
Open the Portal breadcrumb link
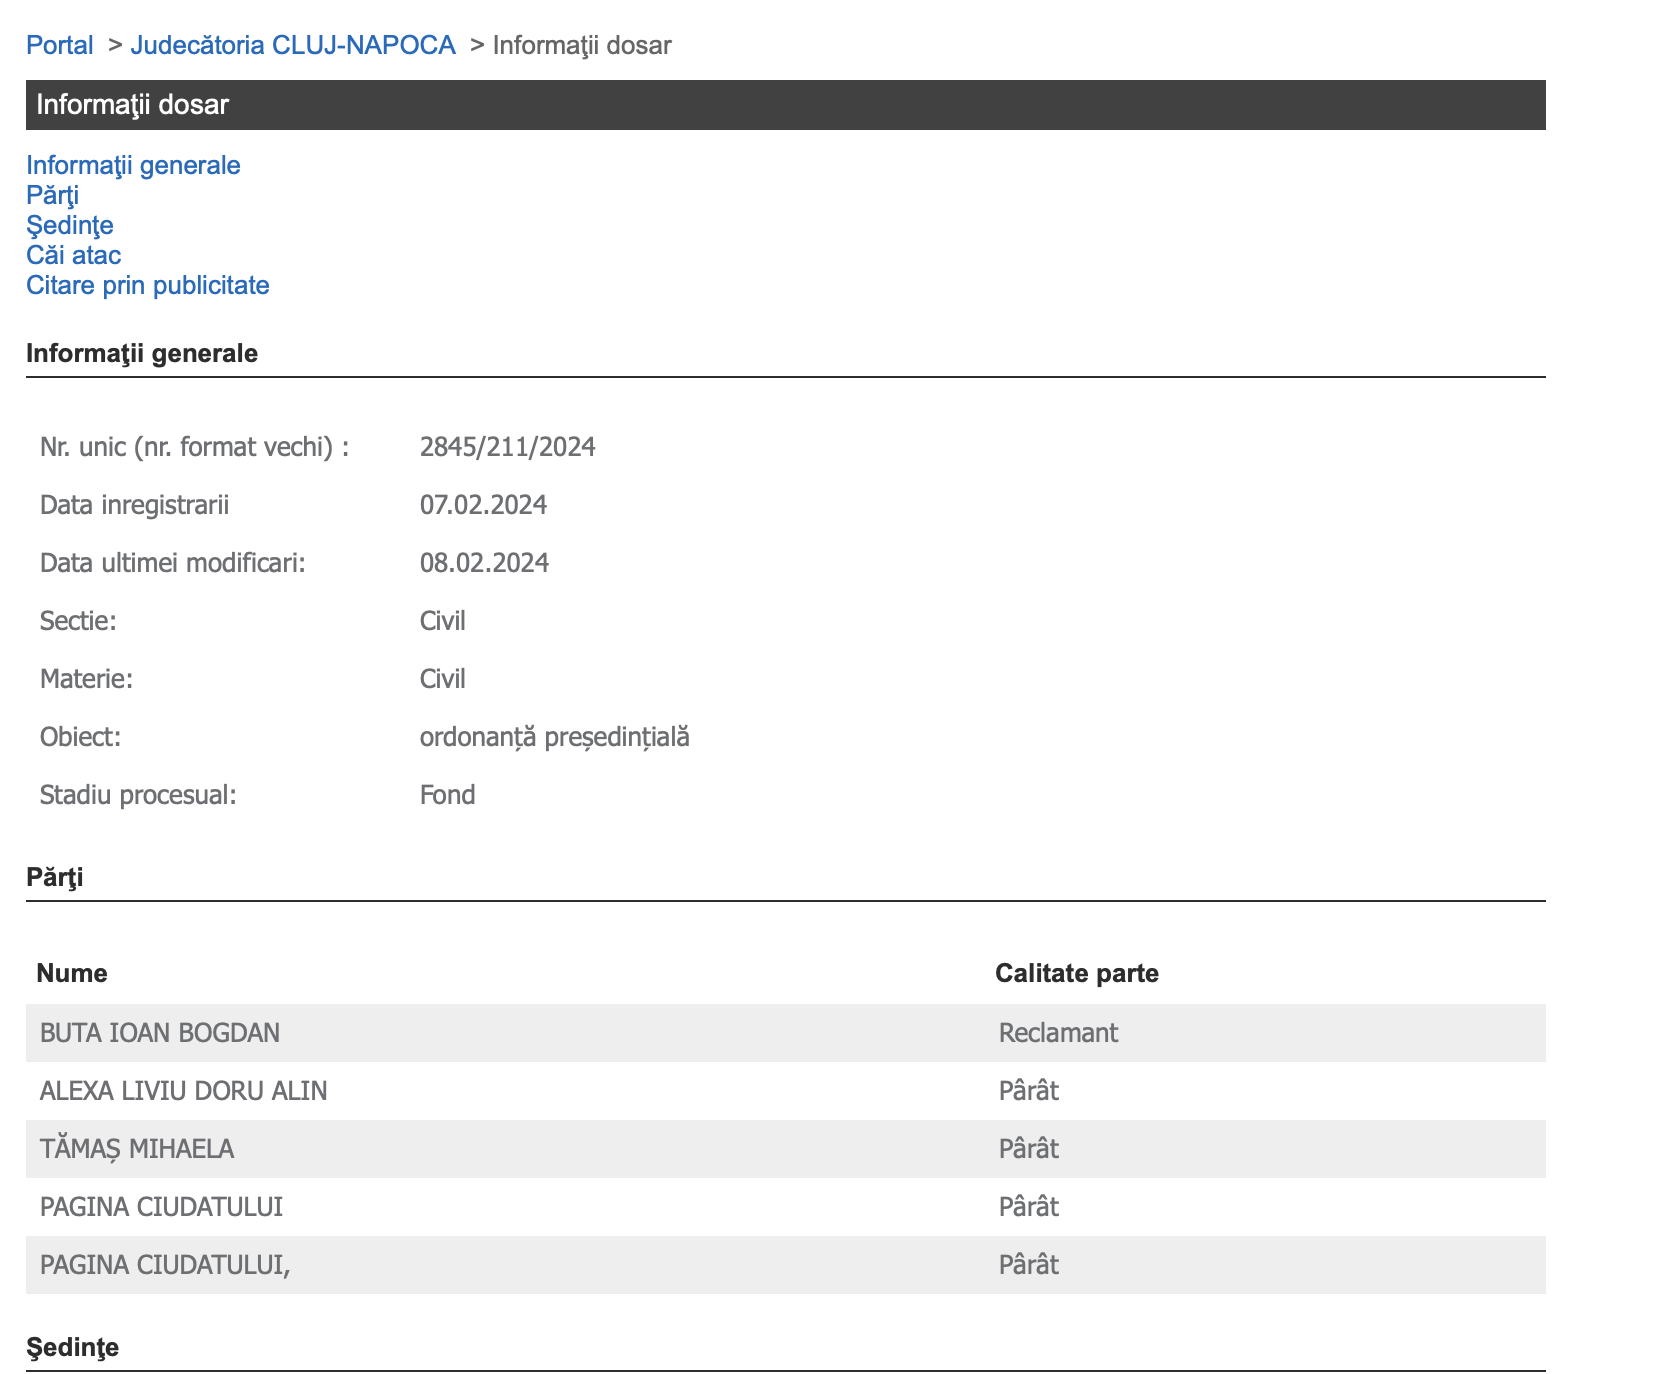point(59,45)
